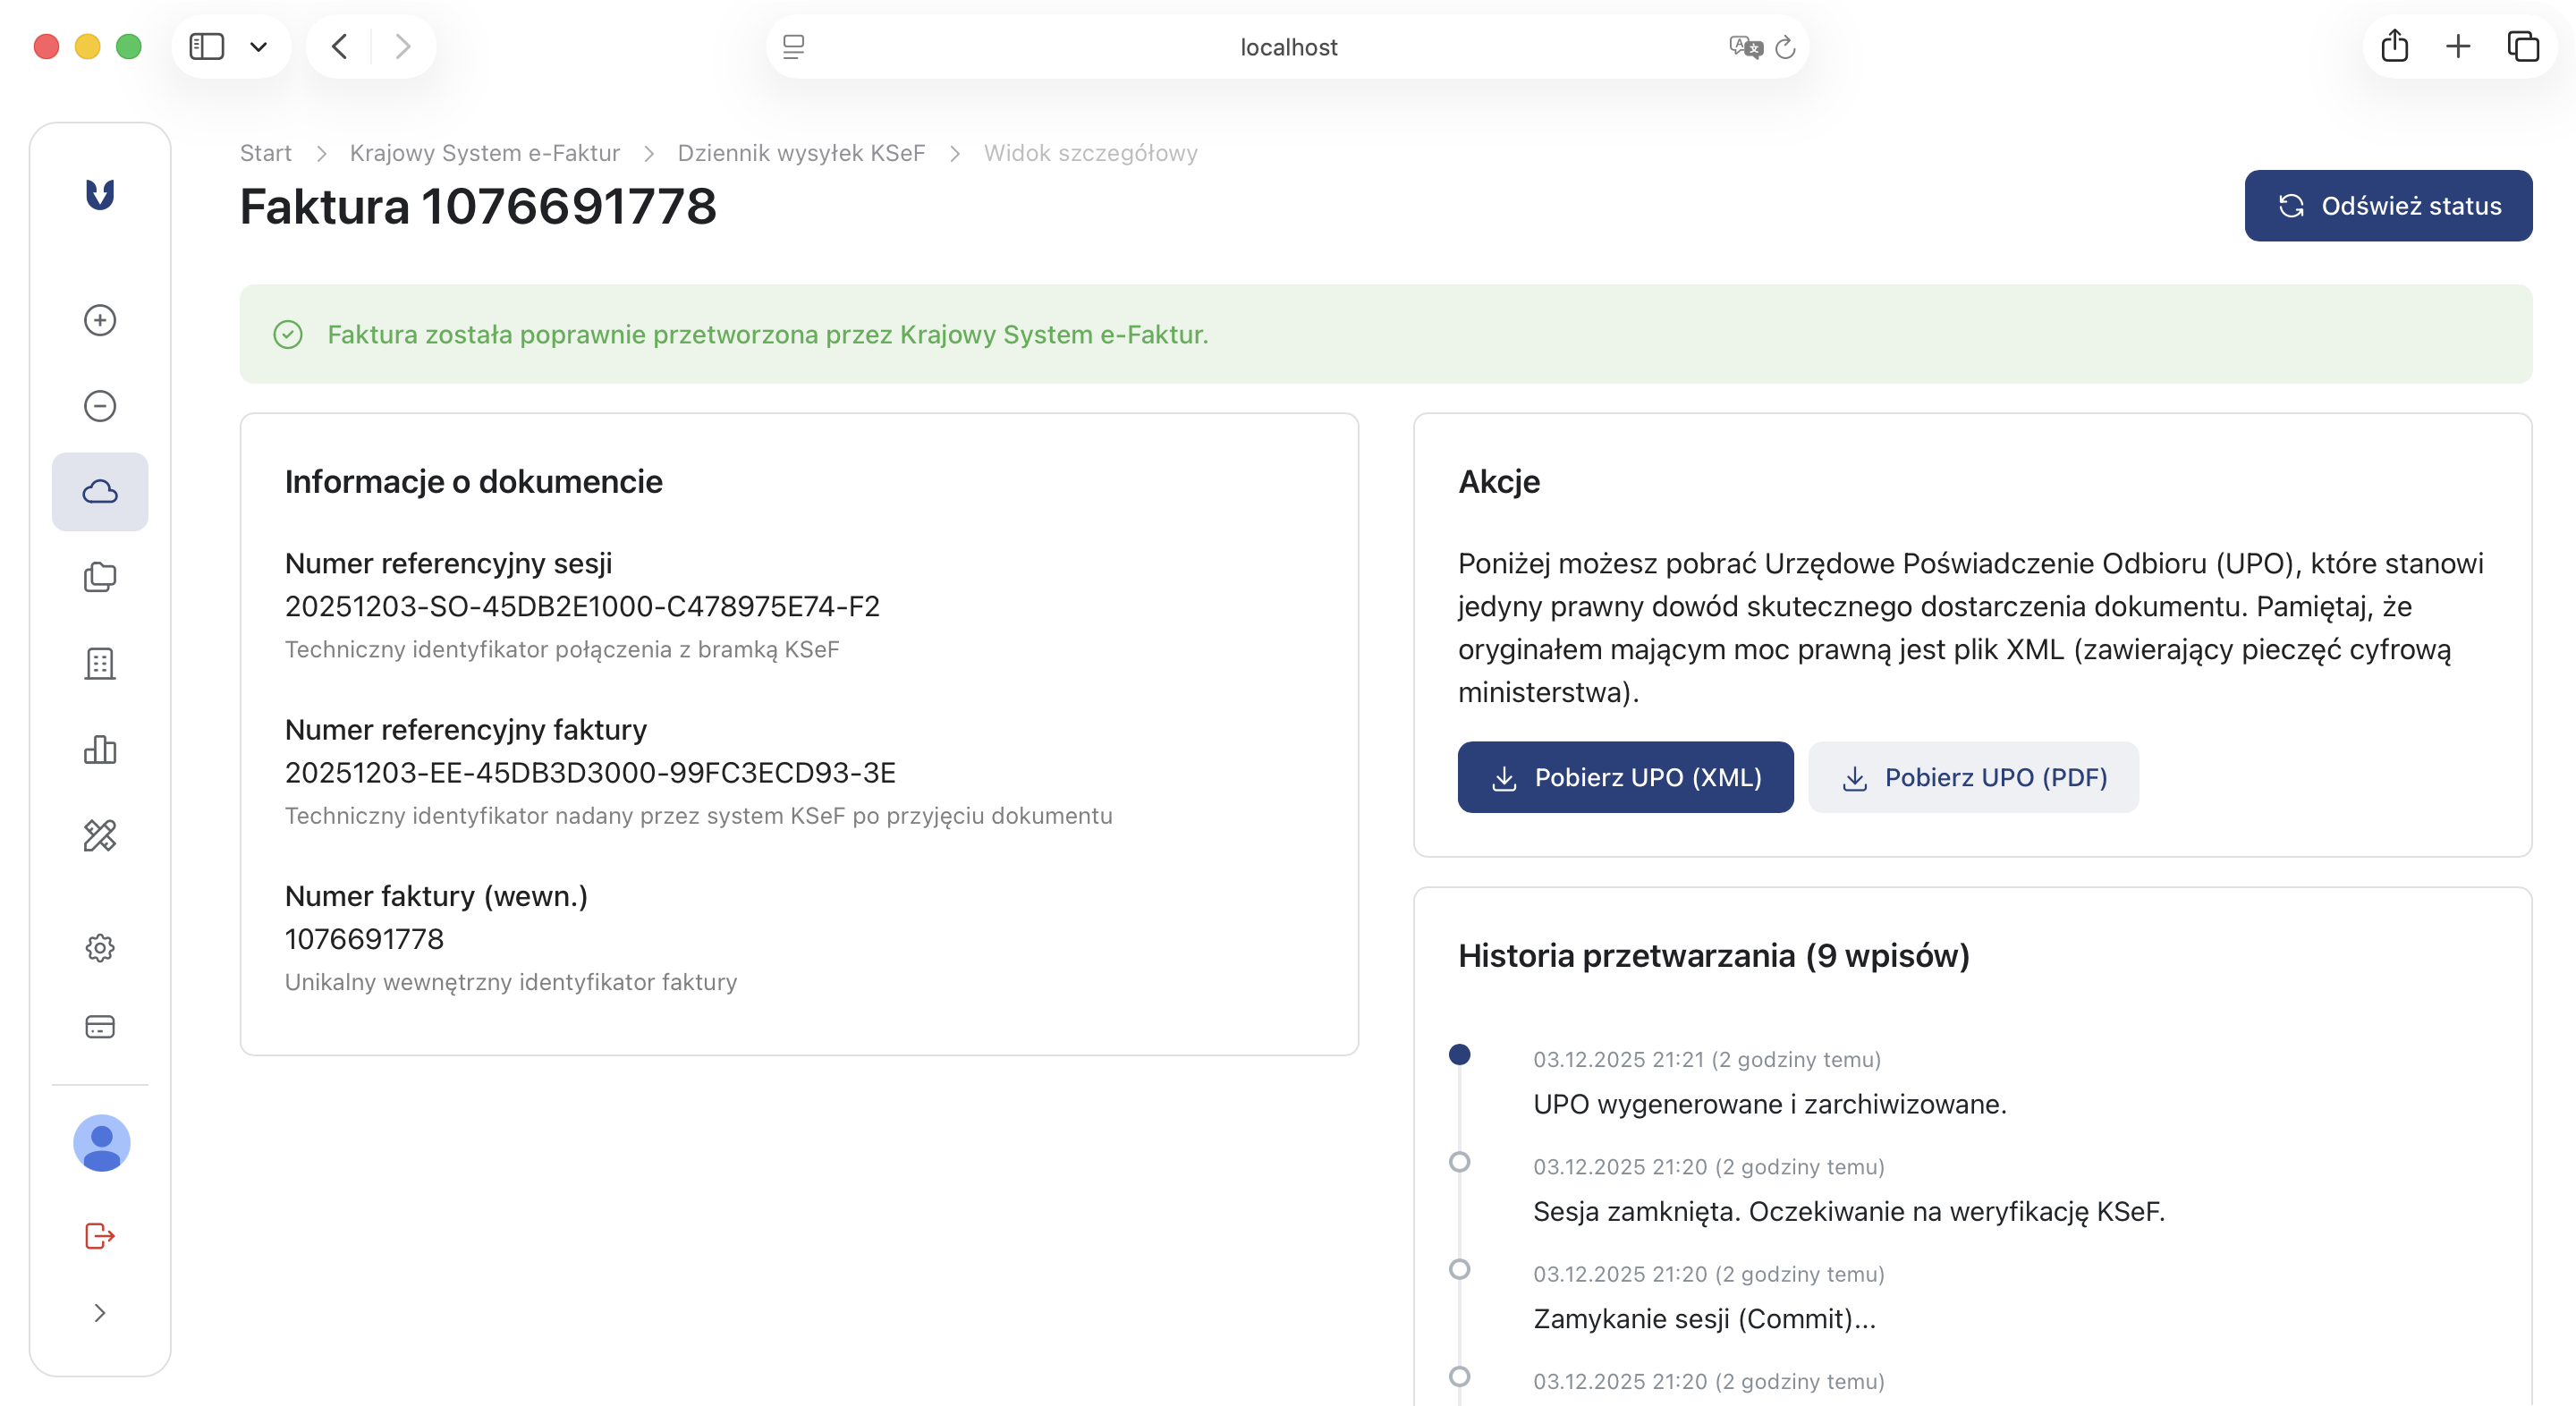This screenshot has height=1406, width=2576.
Task: Open settings using the gear icon
Action: [99, 948]
